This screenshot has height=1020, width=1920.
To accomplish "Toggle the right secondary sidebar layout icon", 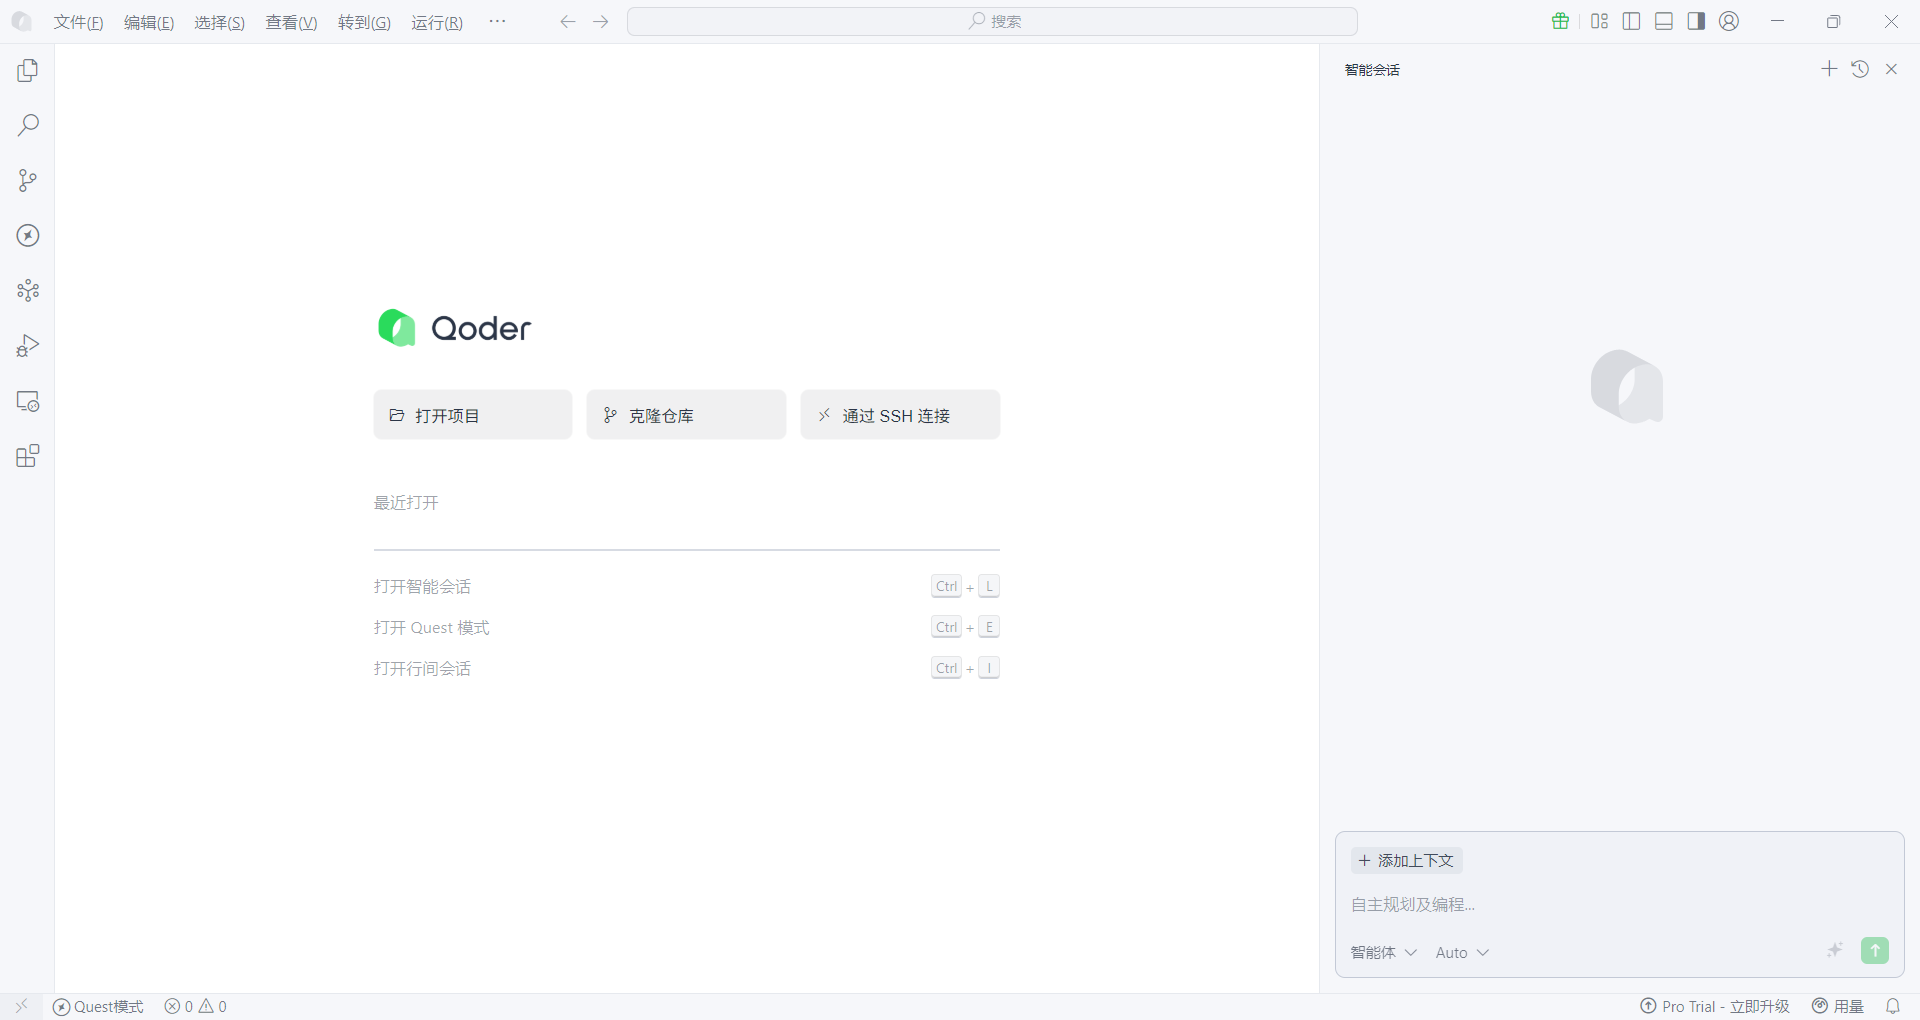I will 1696,21.
